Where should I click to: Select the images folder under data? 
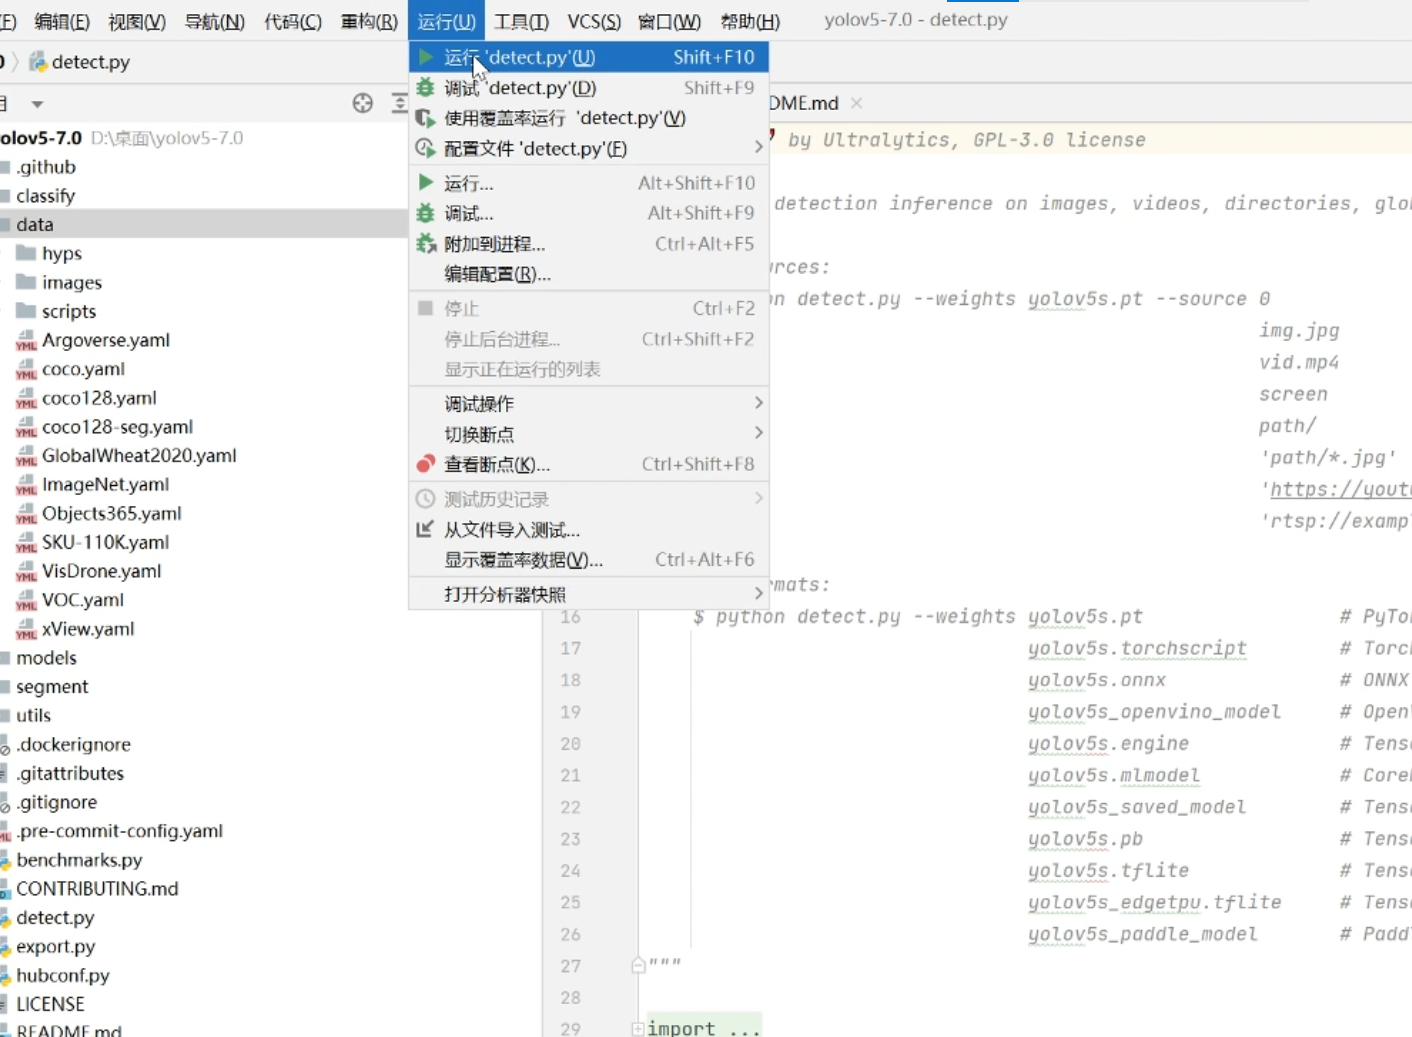[x=72, y=283]
